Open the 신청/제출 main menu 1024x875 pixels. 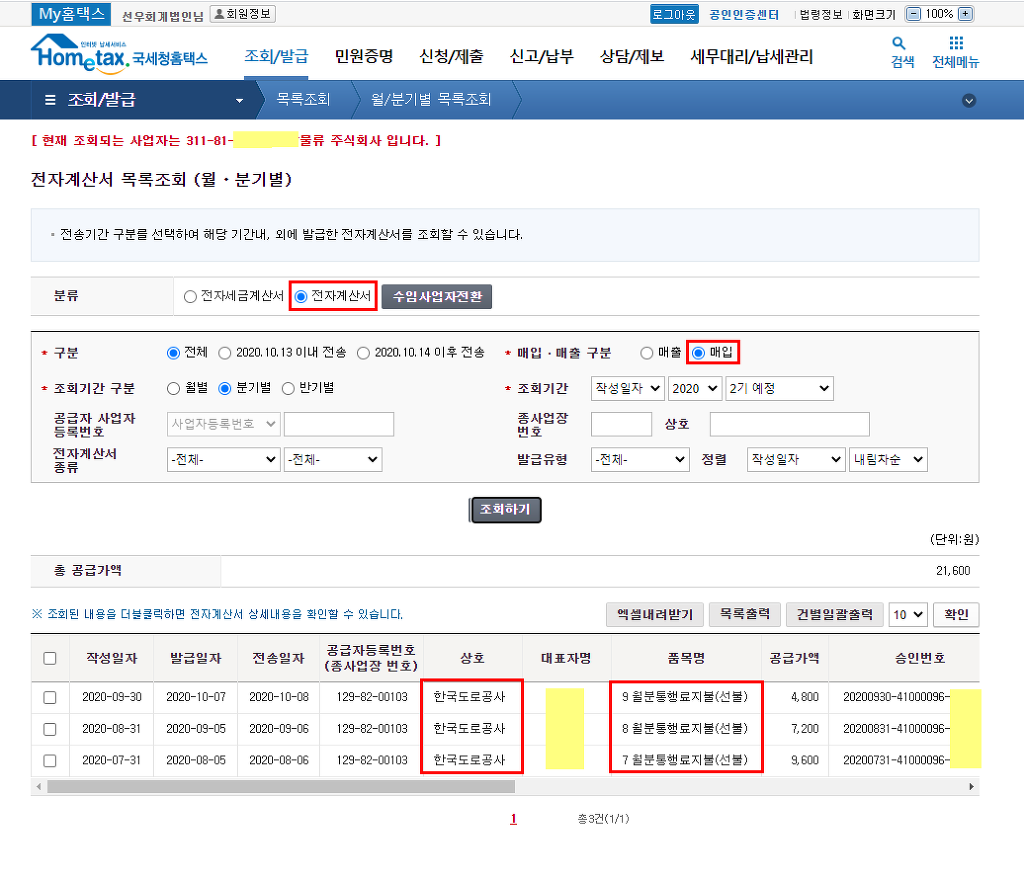[451, 56]
